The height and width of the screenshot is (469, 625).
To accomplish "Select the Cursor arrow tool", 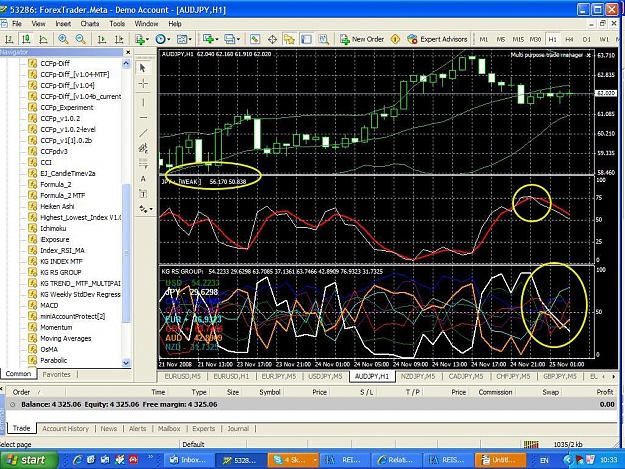I will click(x=143, y=68).
